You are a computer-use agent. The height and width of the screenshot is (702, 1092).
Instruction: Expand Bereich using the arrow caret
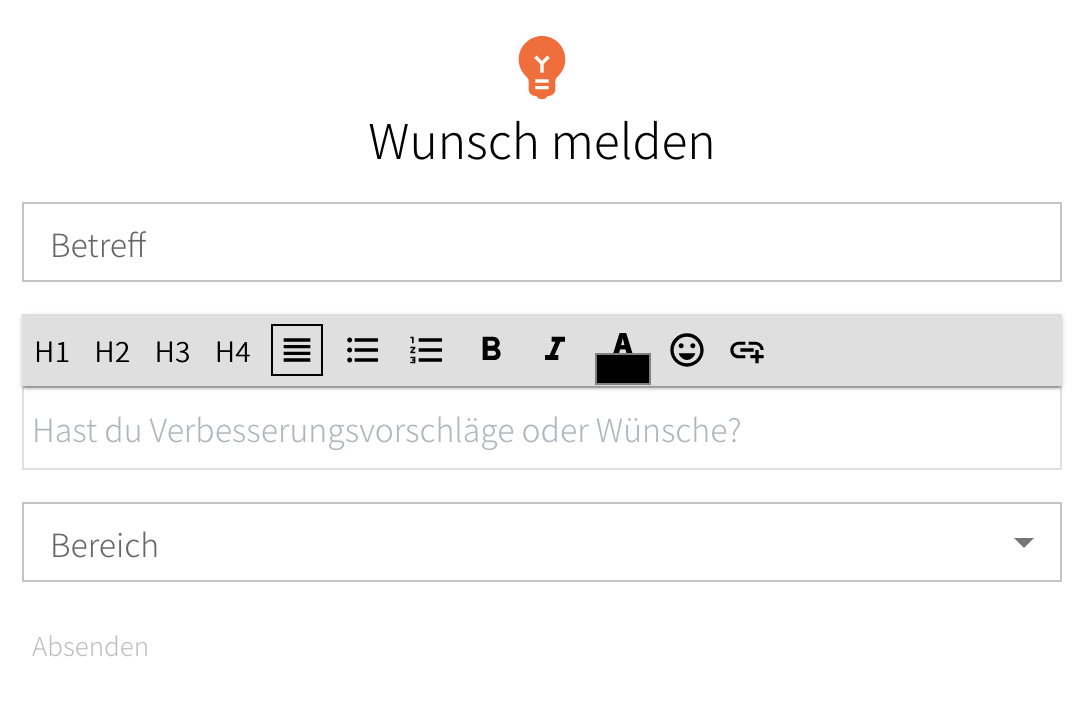[1023, 543]
